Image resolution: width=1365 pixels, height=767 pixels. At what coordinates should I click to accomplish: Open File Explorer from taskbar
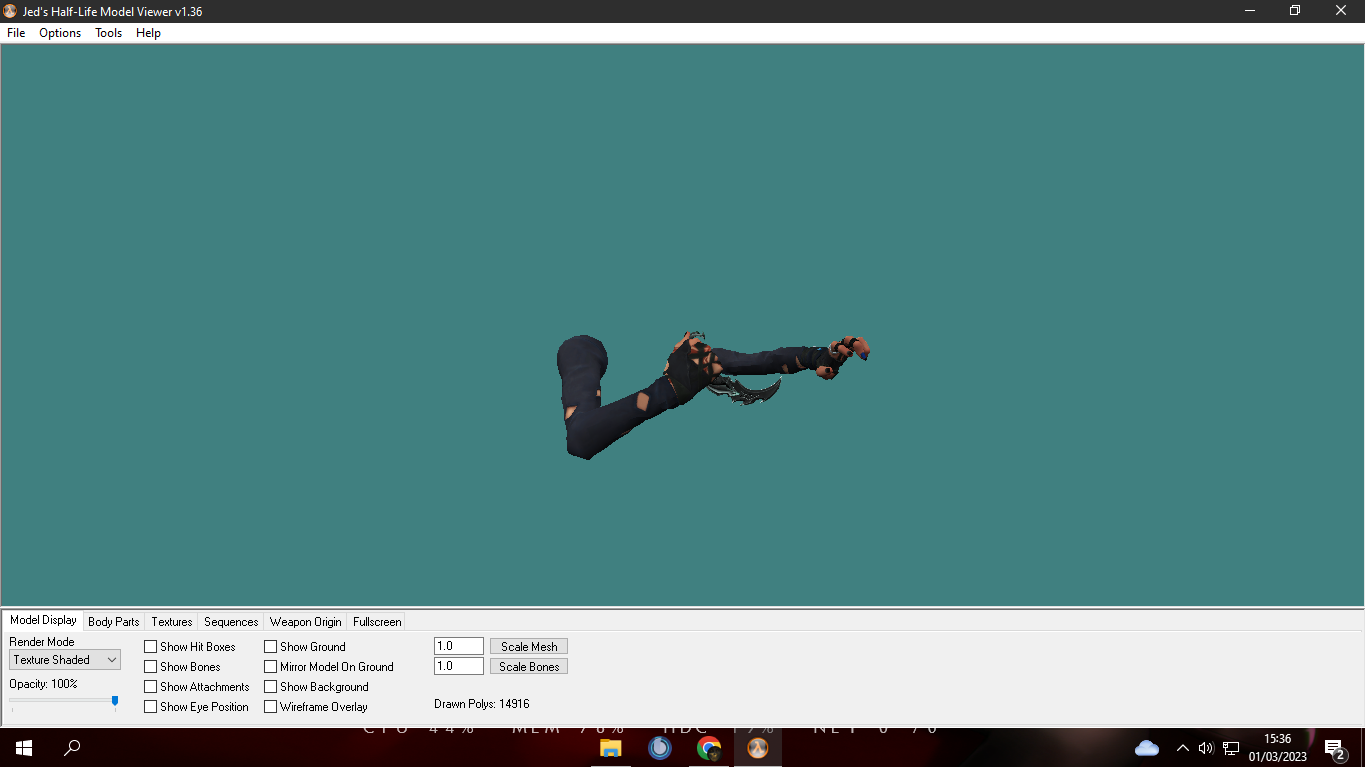pyautogui.click(x=611, y=748)
